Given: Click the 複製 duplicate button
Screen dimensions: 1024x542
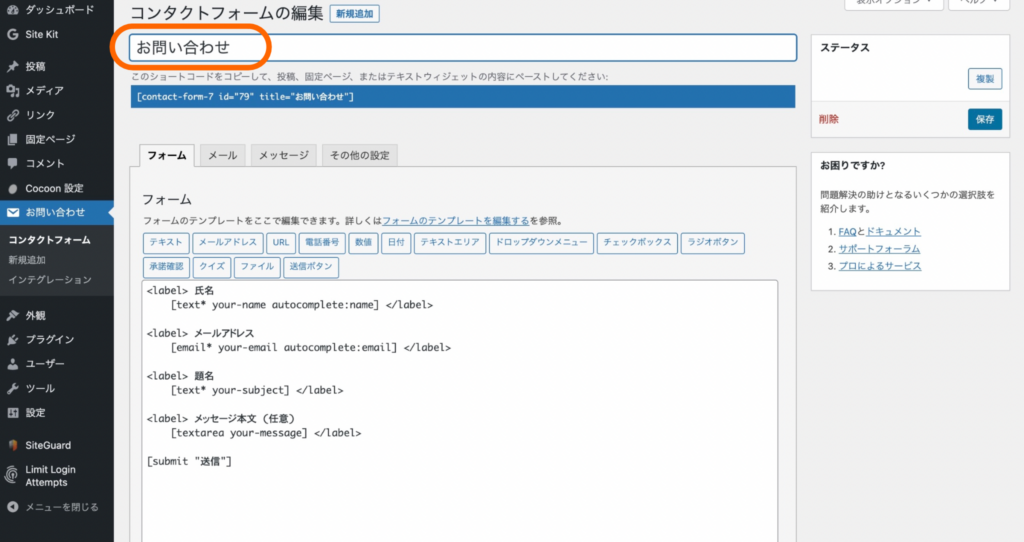Looking at the screenshot, I should [x=984, y=79].
